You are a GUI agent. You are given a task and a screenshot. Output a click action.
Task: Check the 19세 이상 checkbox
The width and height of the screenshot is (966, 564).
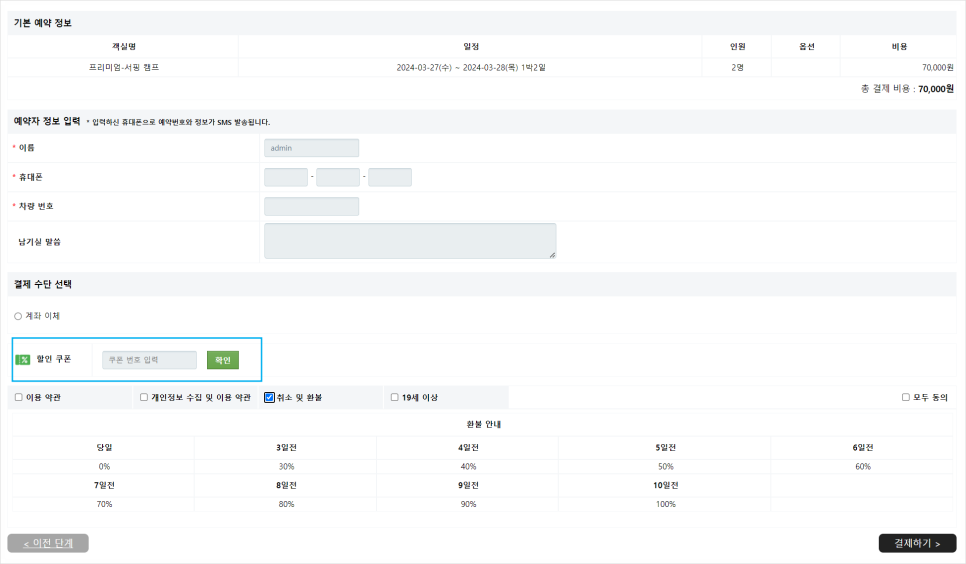pyautogui.click(x=394, y=398)
